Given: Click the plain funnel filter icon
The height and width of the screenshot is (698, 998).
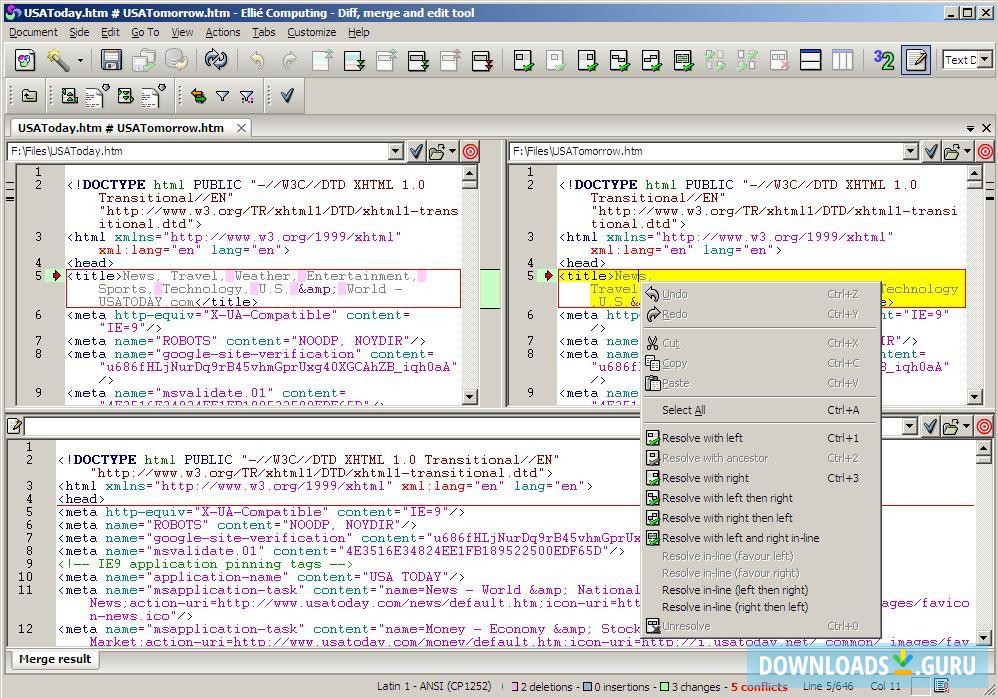Looking at the screenshot, I should (222, 96).
